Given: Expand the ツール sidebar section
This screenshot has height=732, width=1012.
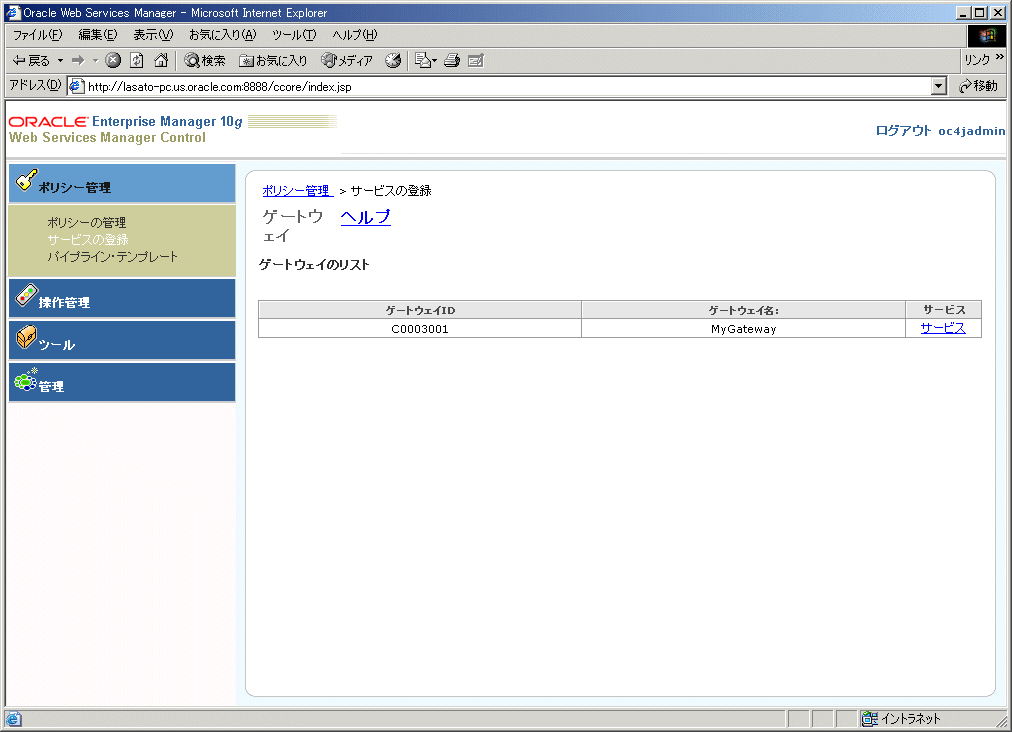Looking at the screenshot, I should point(122,340).
